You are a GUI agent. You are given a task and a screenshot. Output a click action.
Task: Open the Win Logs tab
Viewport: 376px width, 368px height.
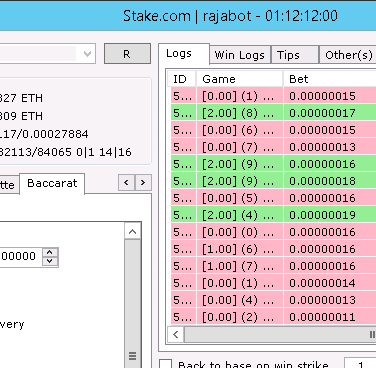point(240,55)
